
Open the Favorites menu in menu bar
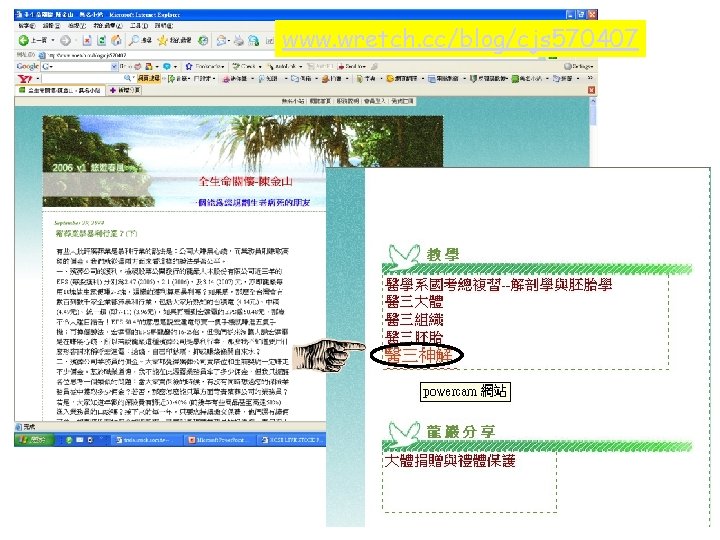[108, 26]
